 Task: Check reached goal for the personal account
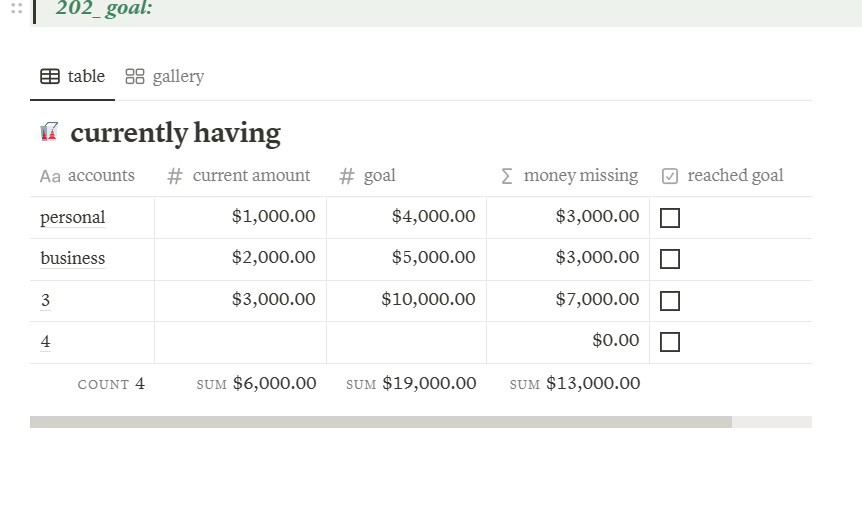point(670,218)
